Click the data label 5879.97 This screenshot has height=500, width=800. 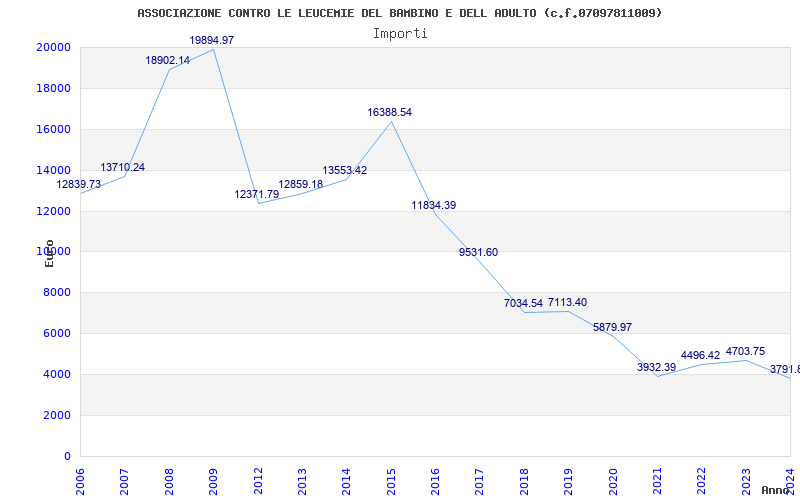[x=612, y=328]
